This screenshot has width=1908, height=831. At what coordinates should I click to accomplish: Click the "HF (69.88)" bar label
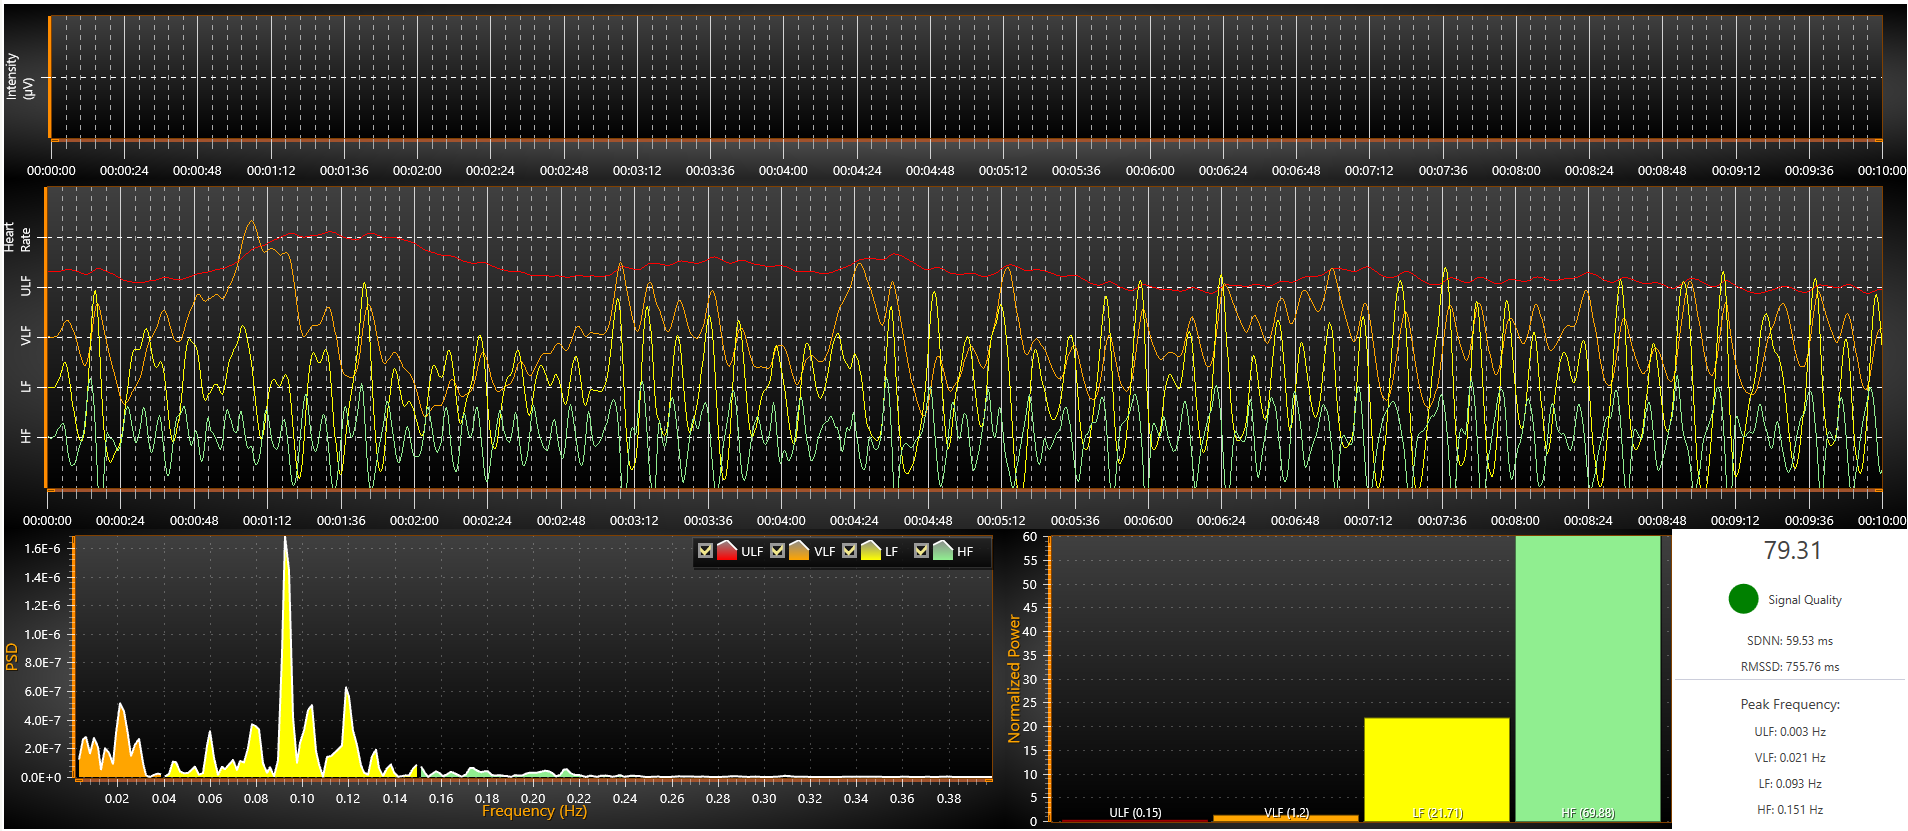coord(1588,813)
